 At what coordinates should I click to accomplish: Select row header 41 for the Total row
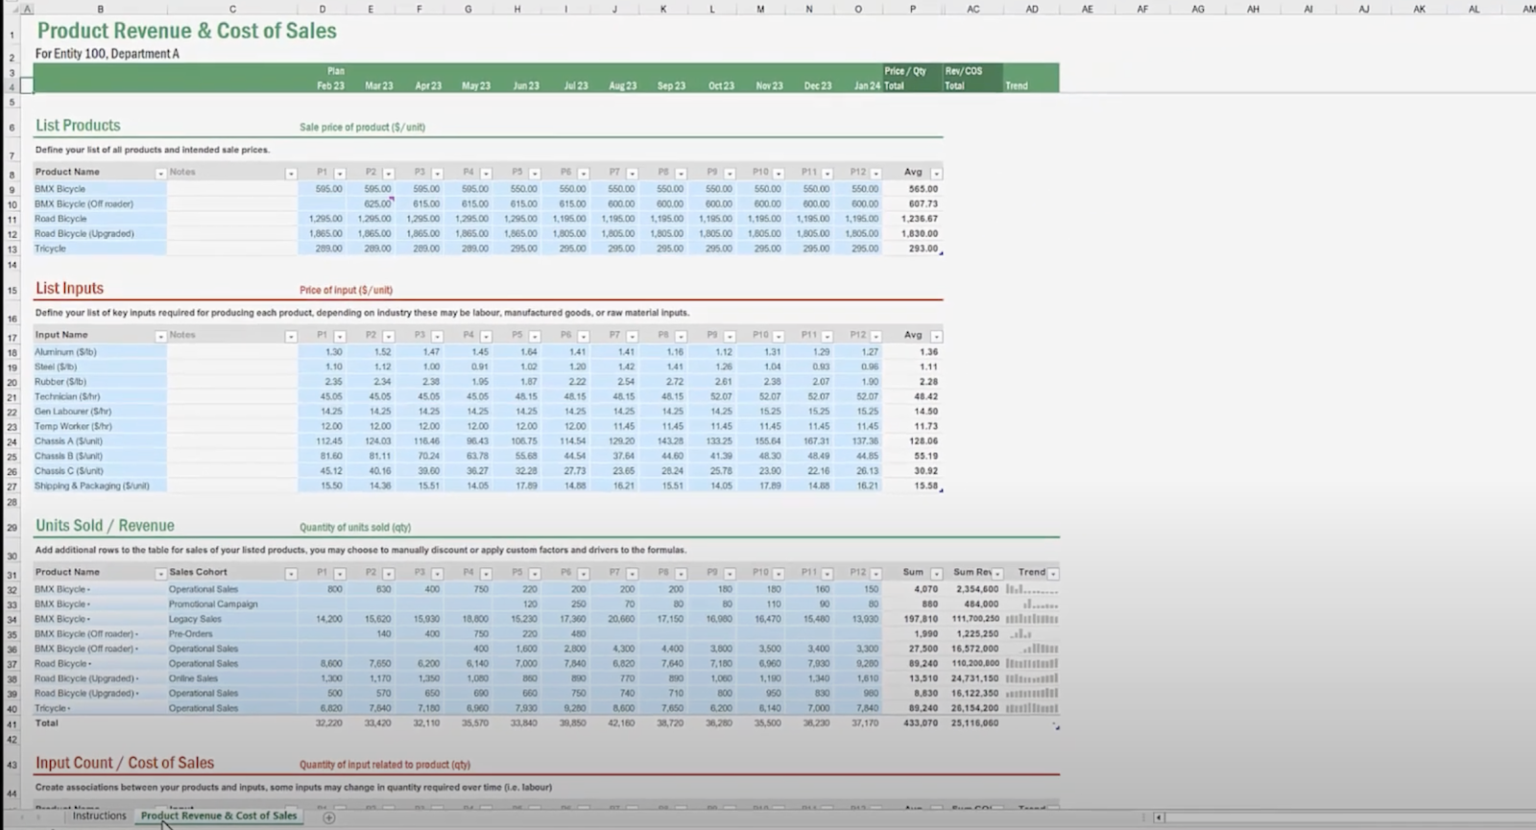click(11, 723)
